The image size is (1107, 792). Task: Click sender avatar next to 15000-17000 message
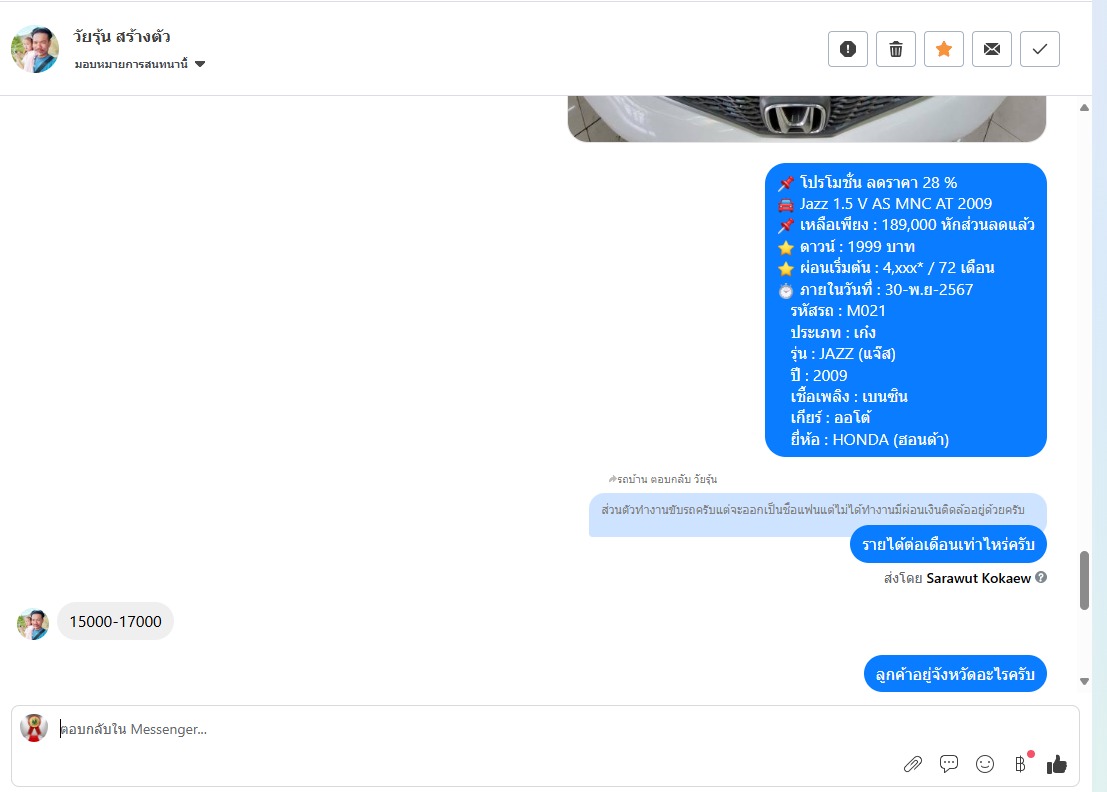coord(32,624)
